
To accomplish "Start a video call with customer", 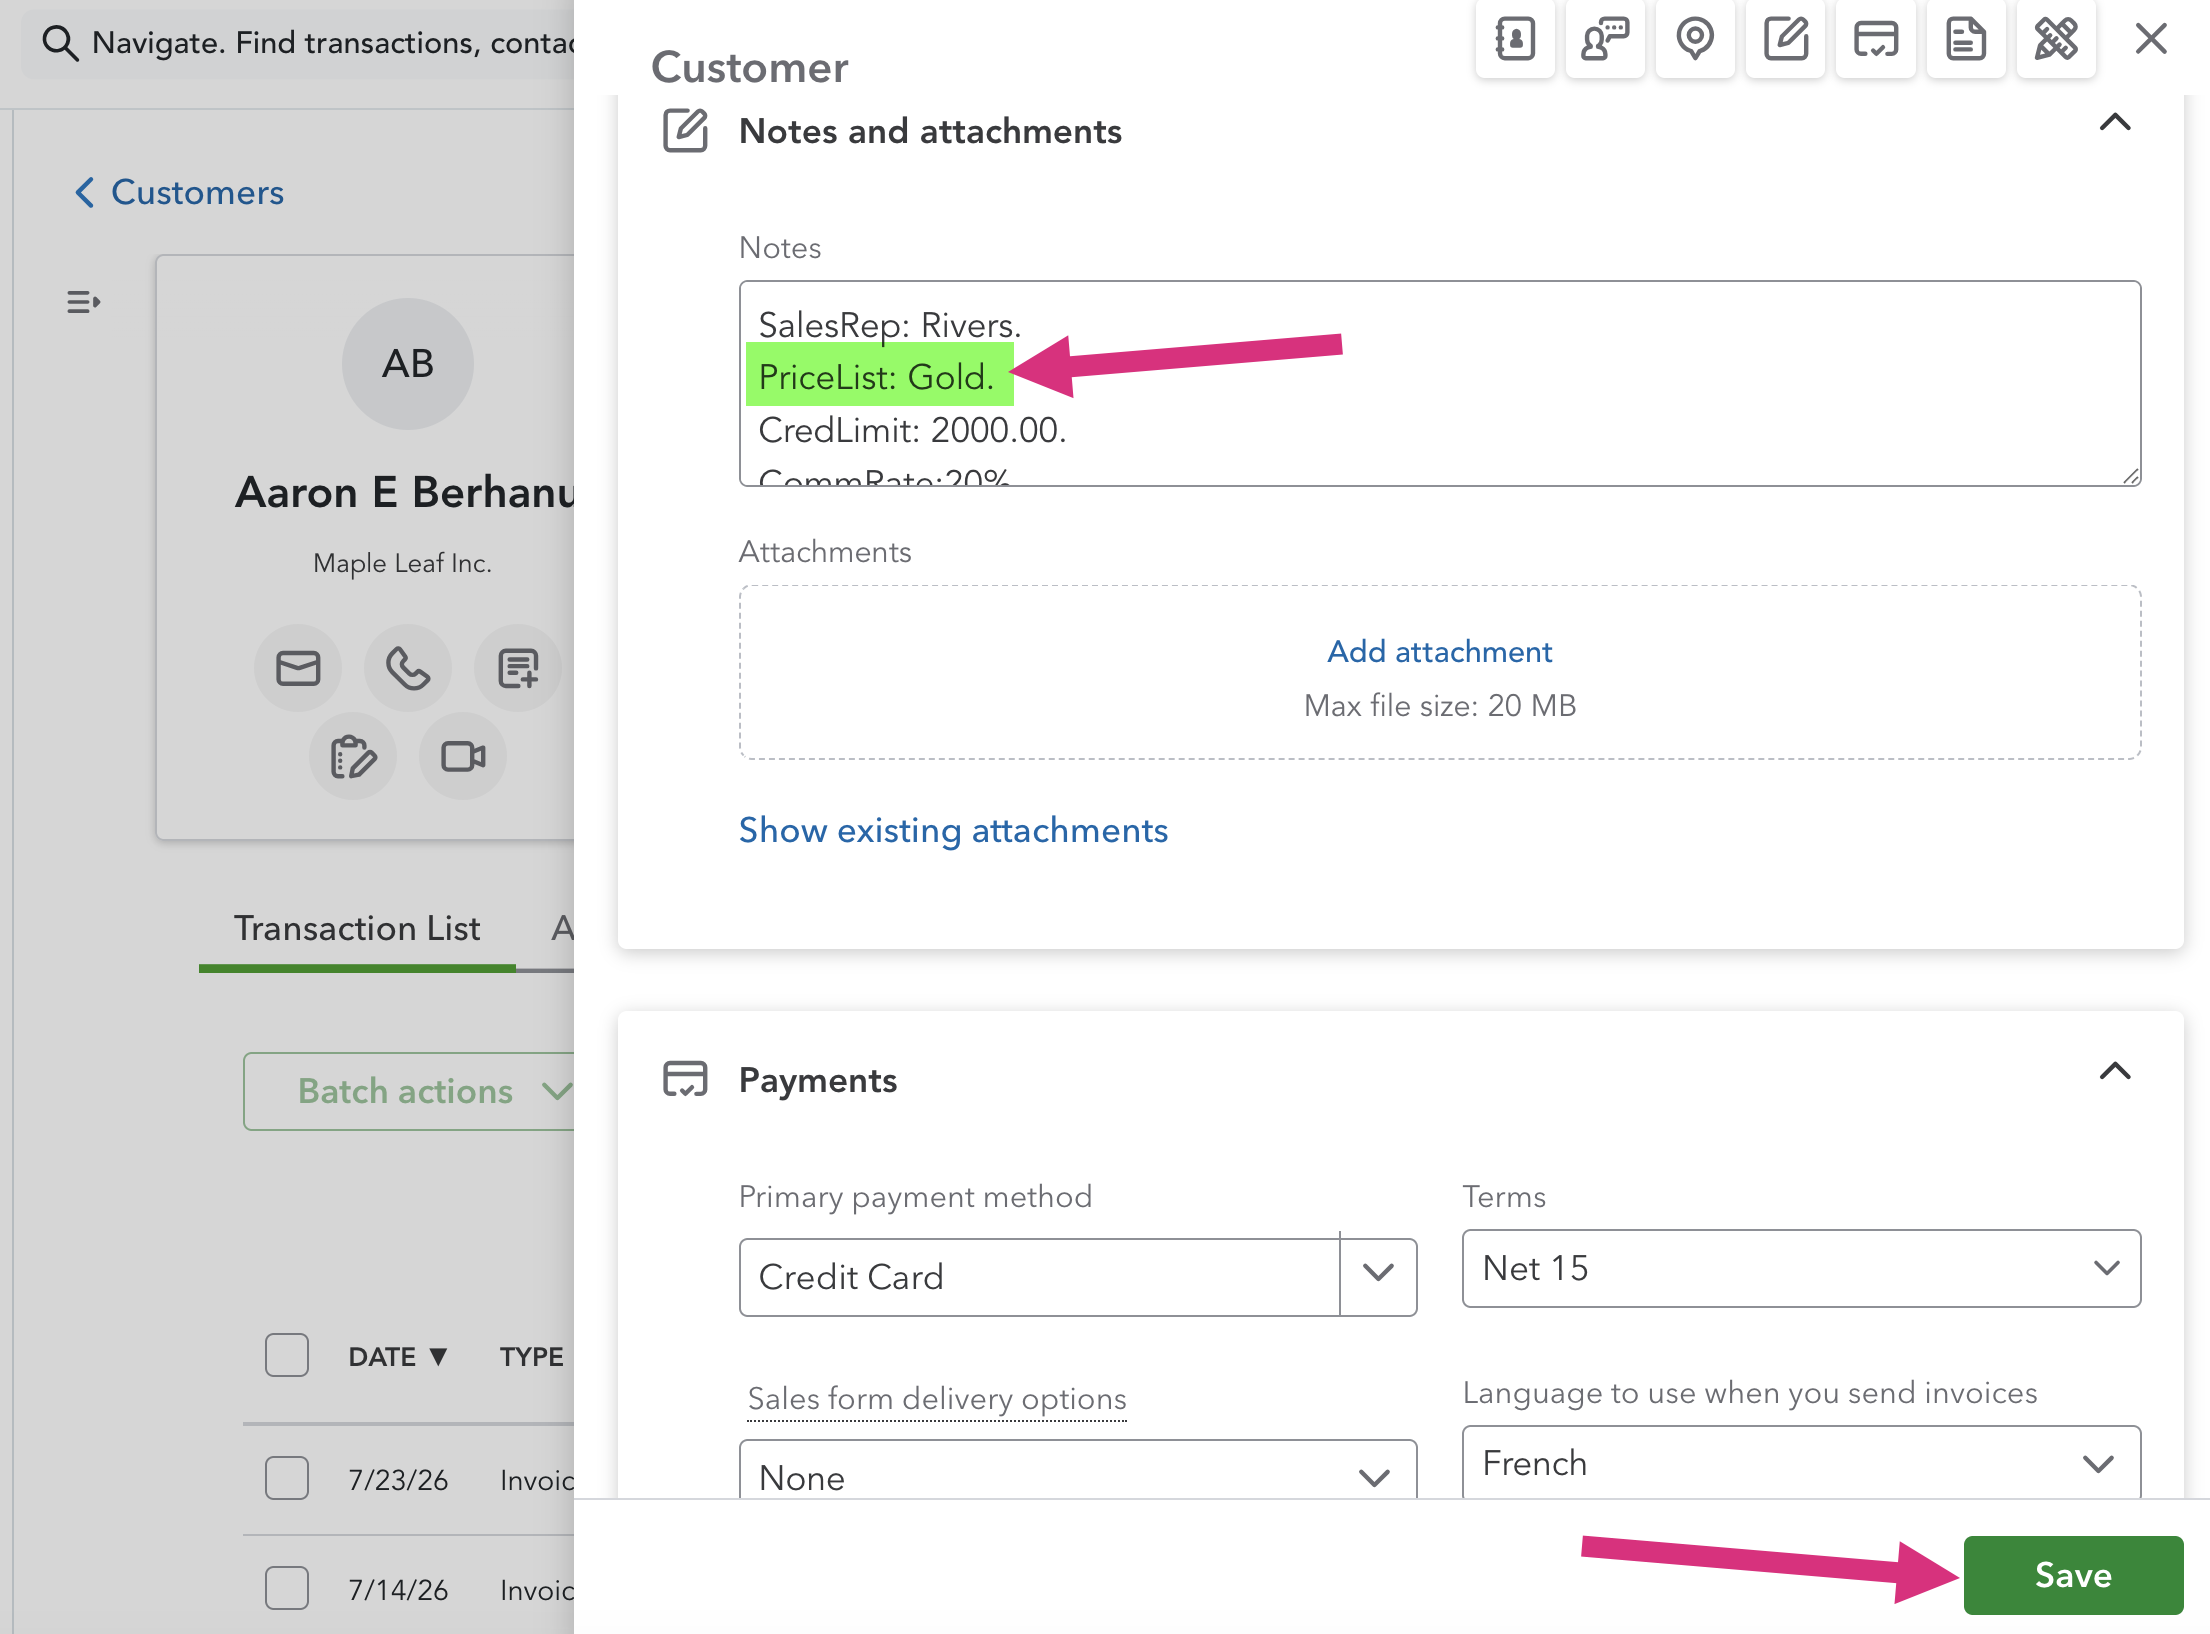I will 463,756.
